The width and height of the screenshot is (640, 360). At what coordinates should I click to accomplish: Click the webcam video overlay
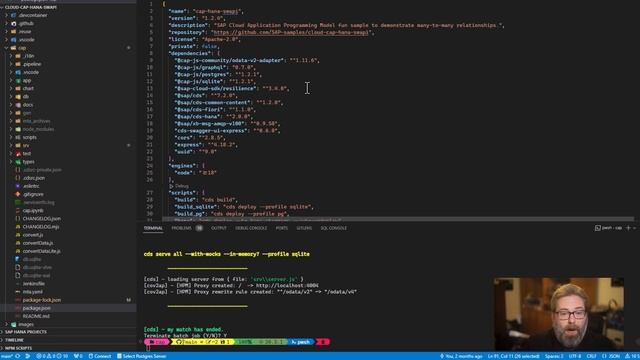coord(558,313)
